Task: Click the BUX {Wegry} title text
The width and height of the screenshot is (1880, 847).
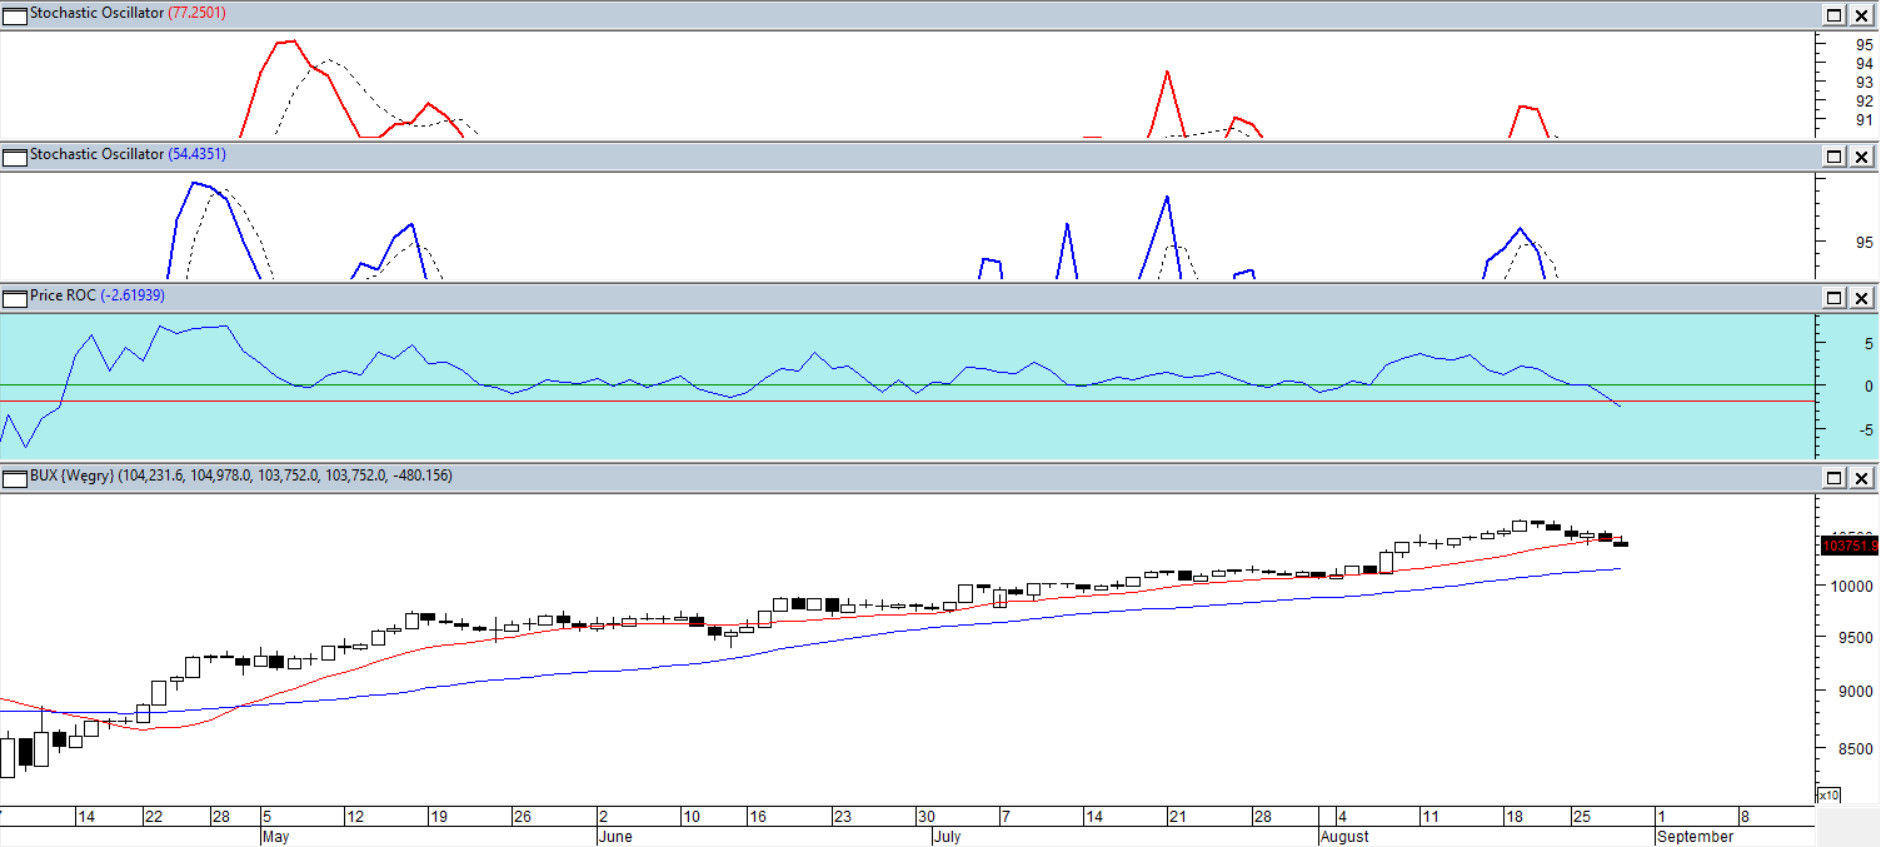Action: coord(72,475)
